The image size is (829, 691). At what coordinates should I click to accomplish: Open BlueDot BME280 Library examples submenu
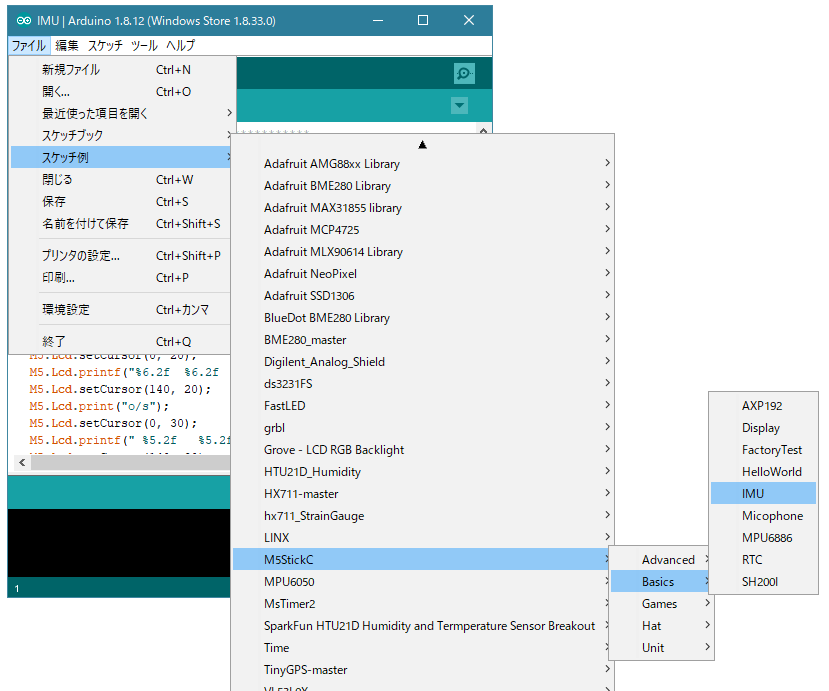[x=423, y=318]
